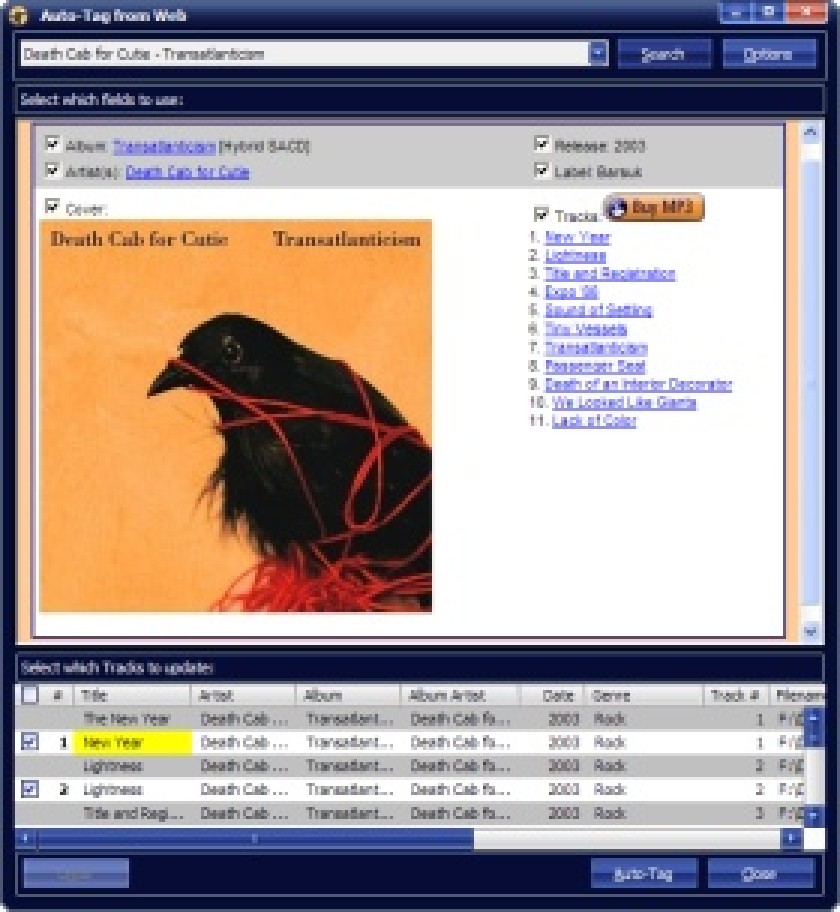Toggle the Release field checkbox

click(542, 144)
